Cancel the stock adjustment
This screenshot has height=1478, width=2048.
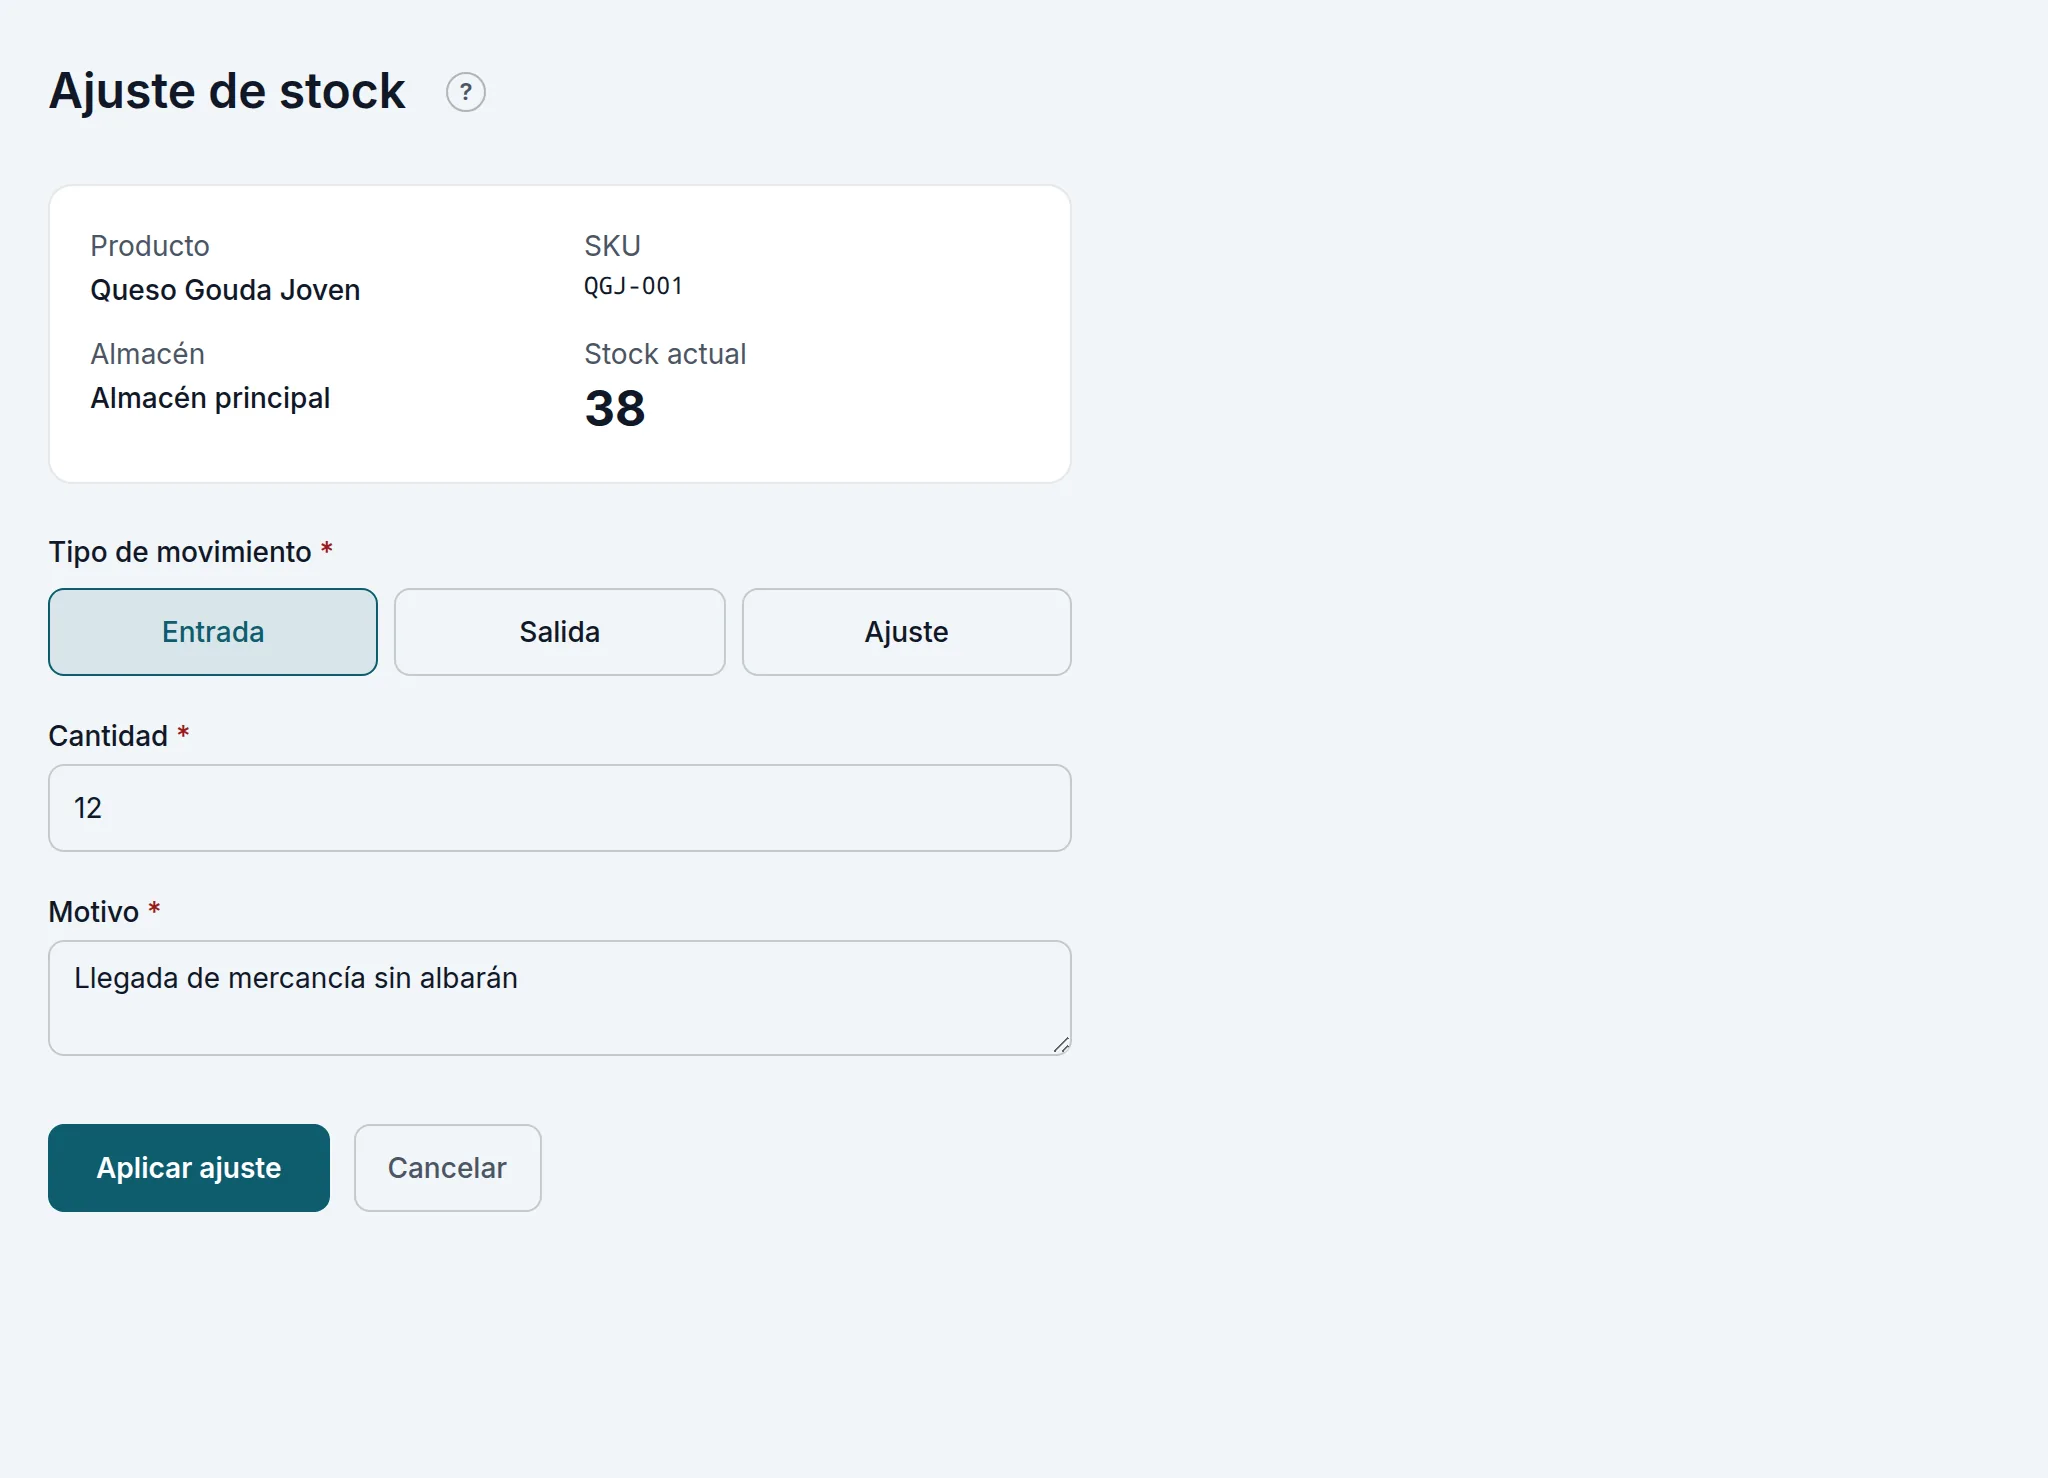point(448,1168)
